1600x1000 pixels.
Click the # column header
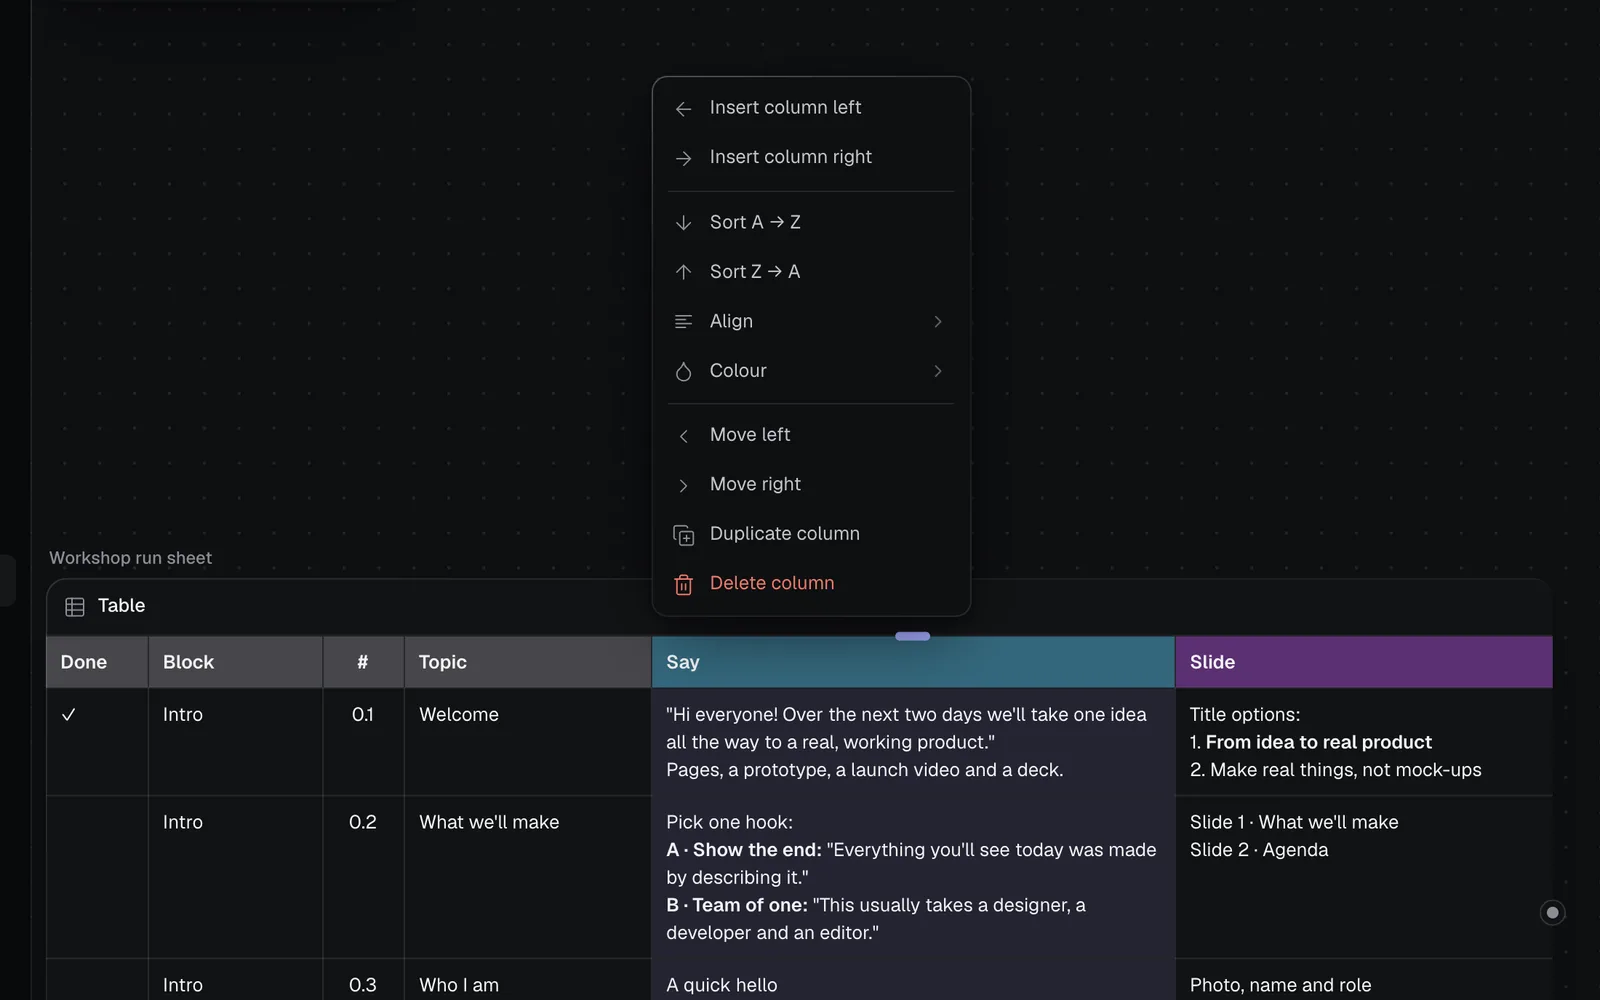(x=363, y=662)
